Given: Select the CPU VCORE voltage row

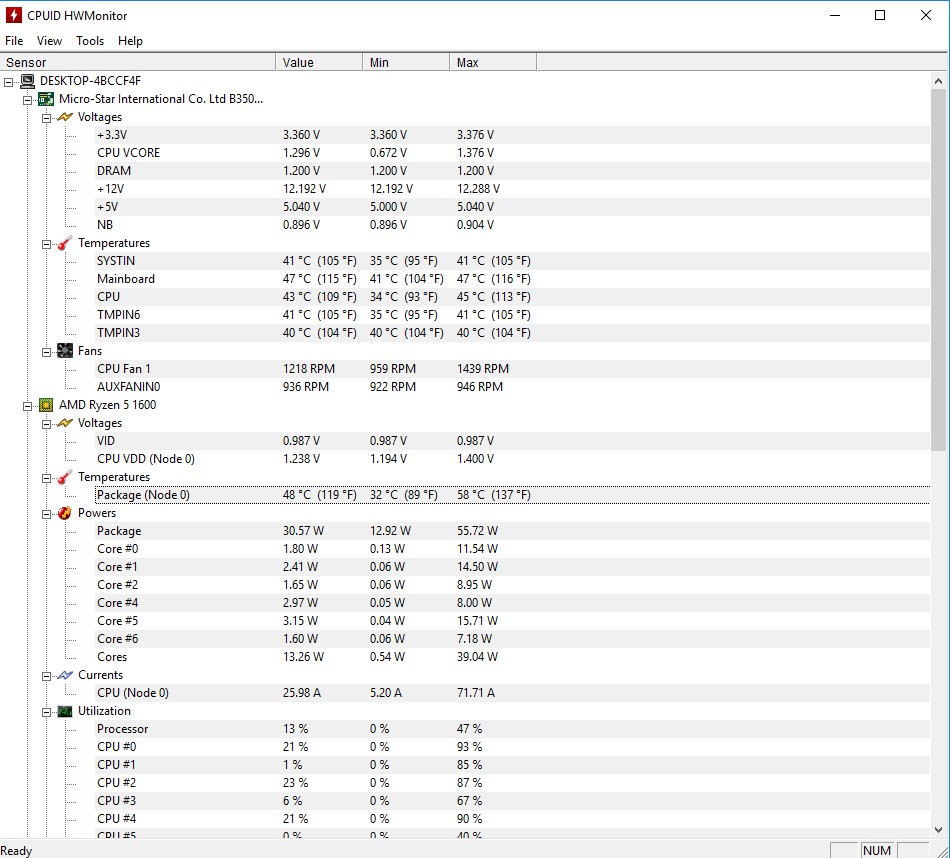Looking at the screenshot, I should pyautogui.click(x=512, y=153).
